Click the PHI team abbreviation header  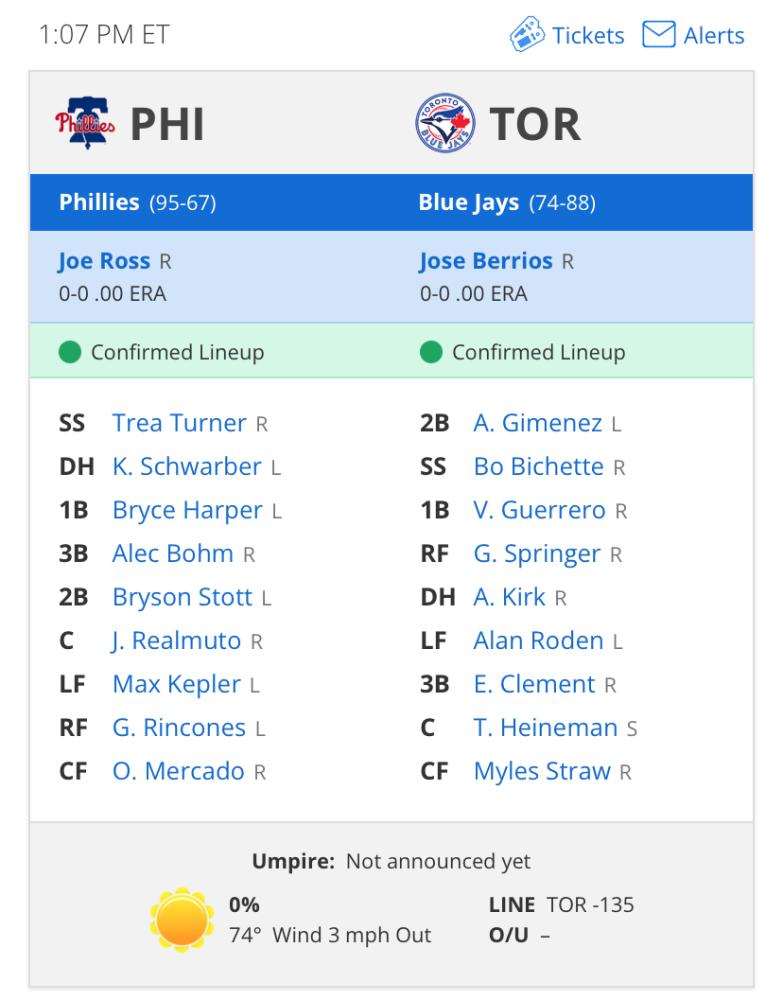(x=167, y=124)
